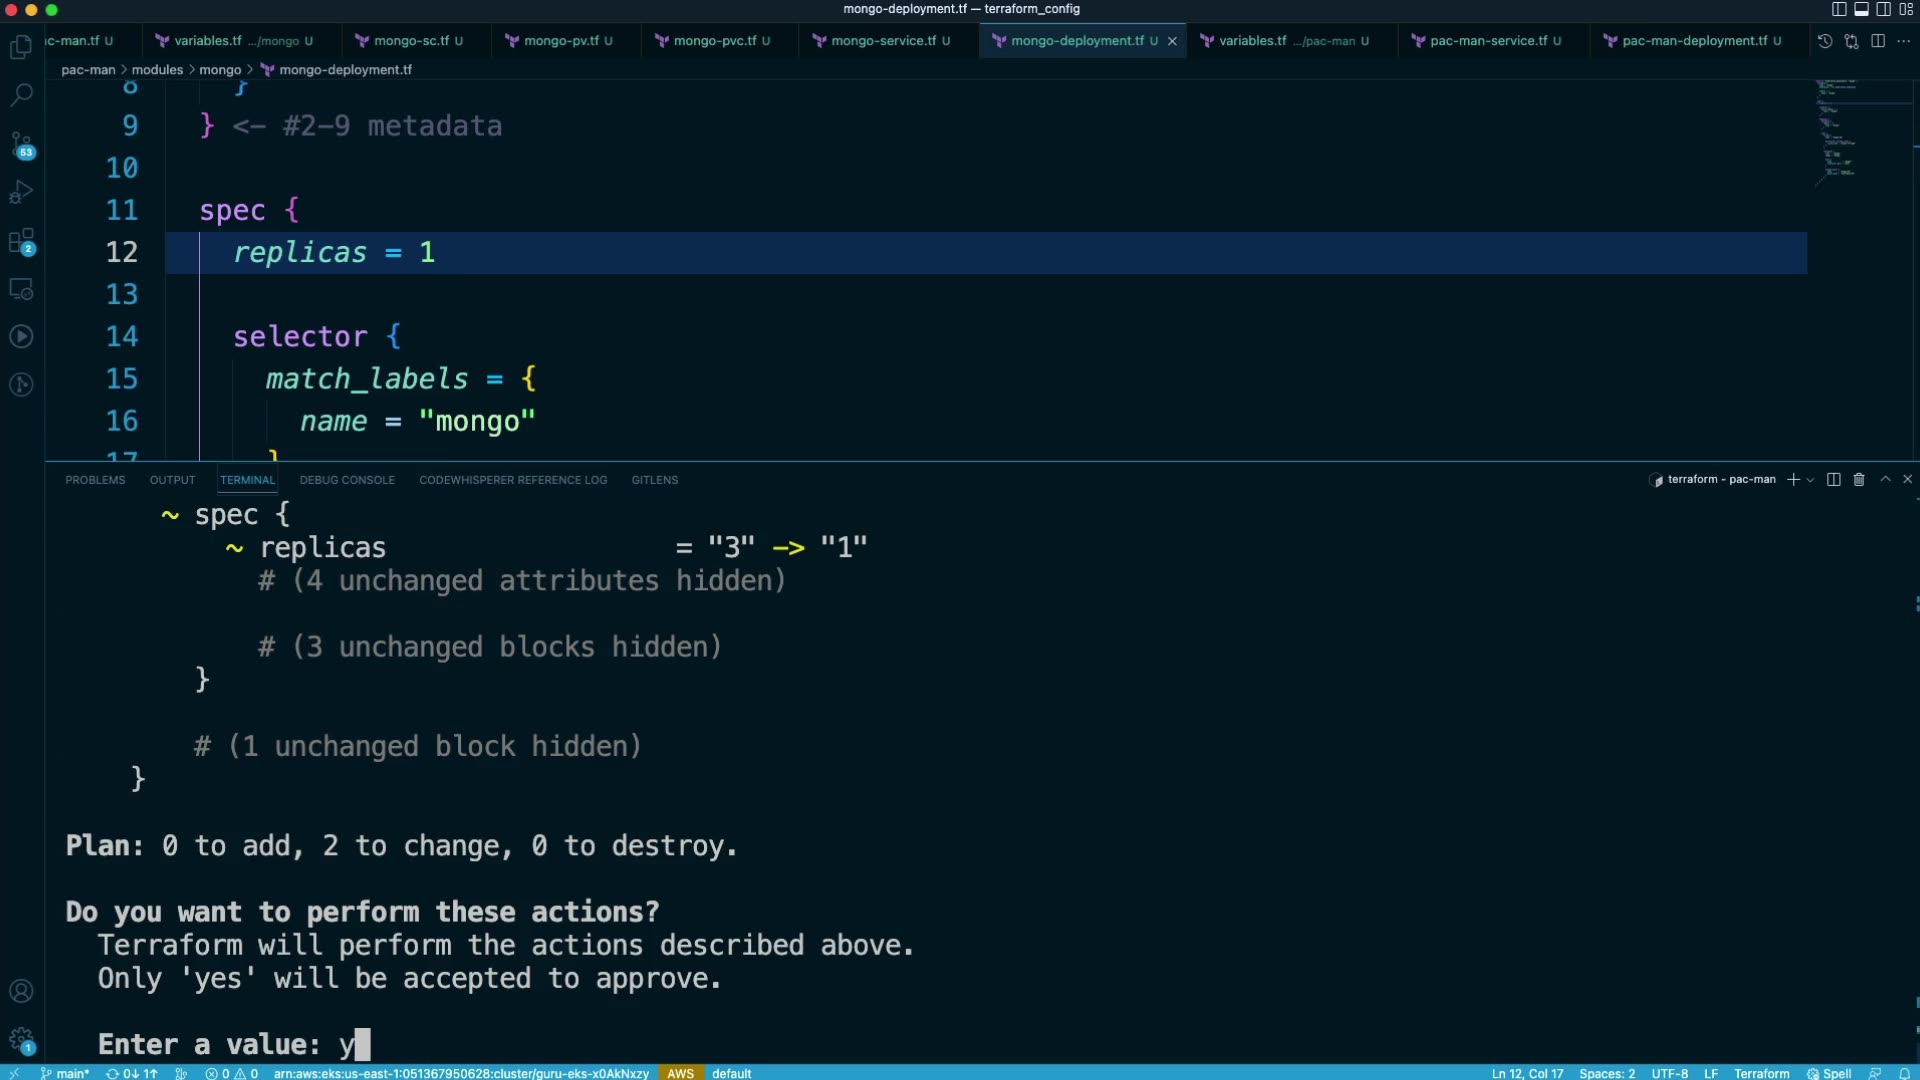
Task: Open editor More Actions ellipsis menu
Action: pyautogui.click(x=1903, y=41)
